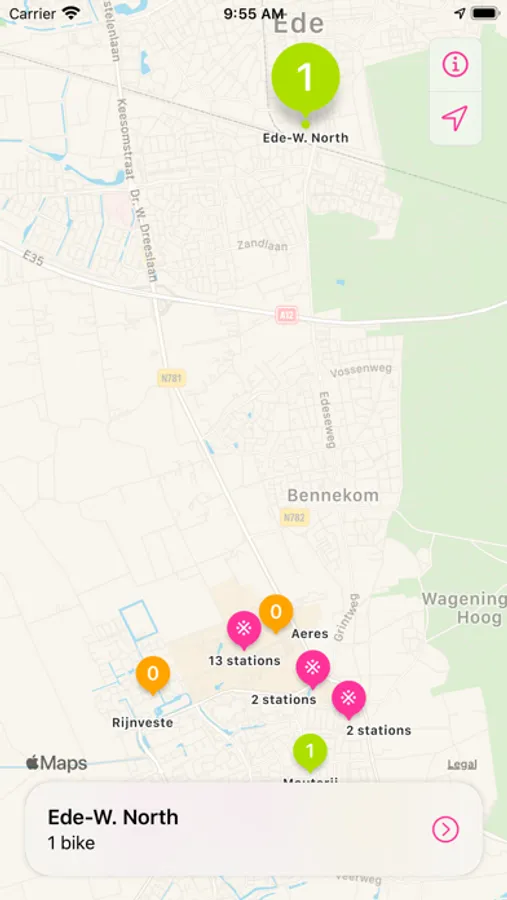
Task: Tap the Wi-Fi icon in status bar
Action: coord(71,13)
